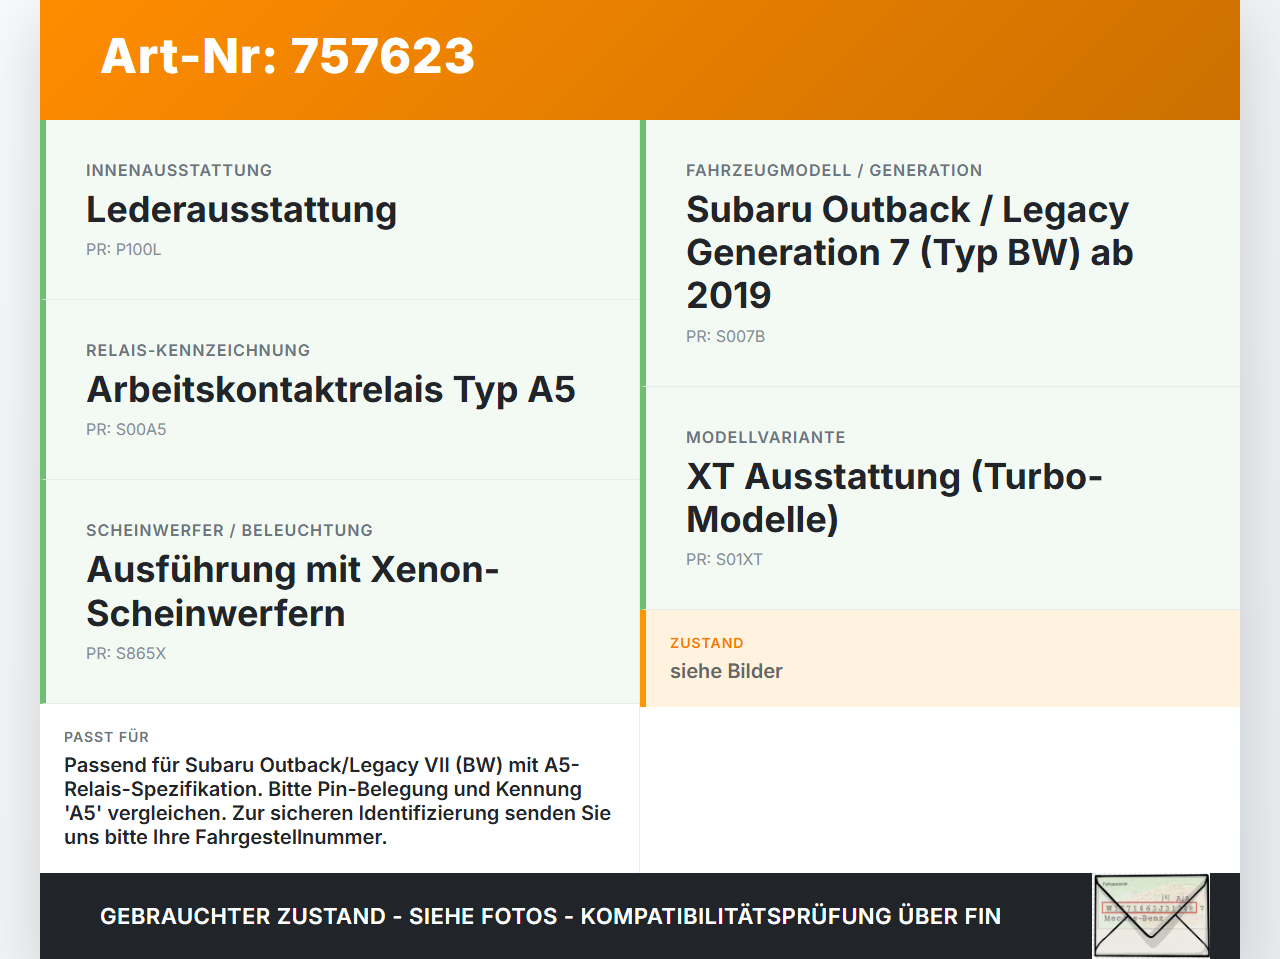Click the MODELLVARIANTE label

[x=766, y=437]
